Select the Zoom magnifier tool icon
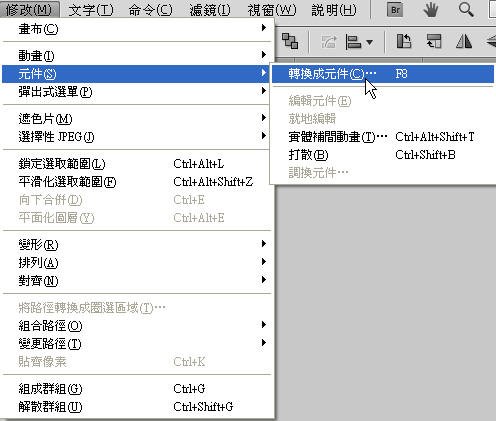496x421 pixels. point(466,10)
